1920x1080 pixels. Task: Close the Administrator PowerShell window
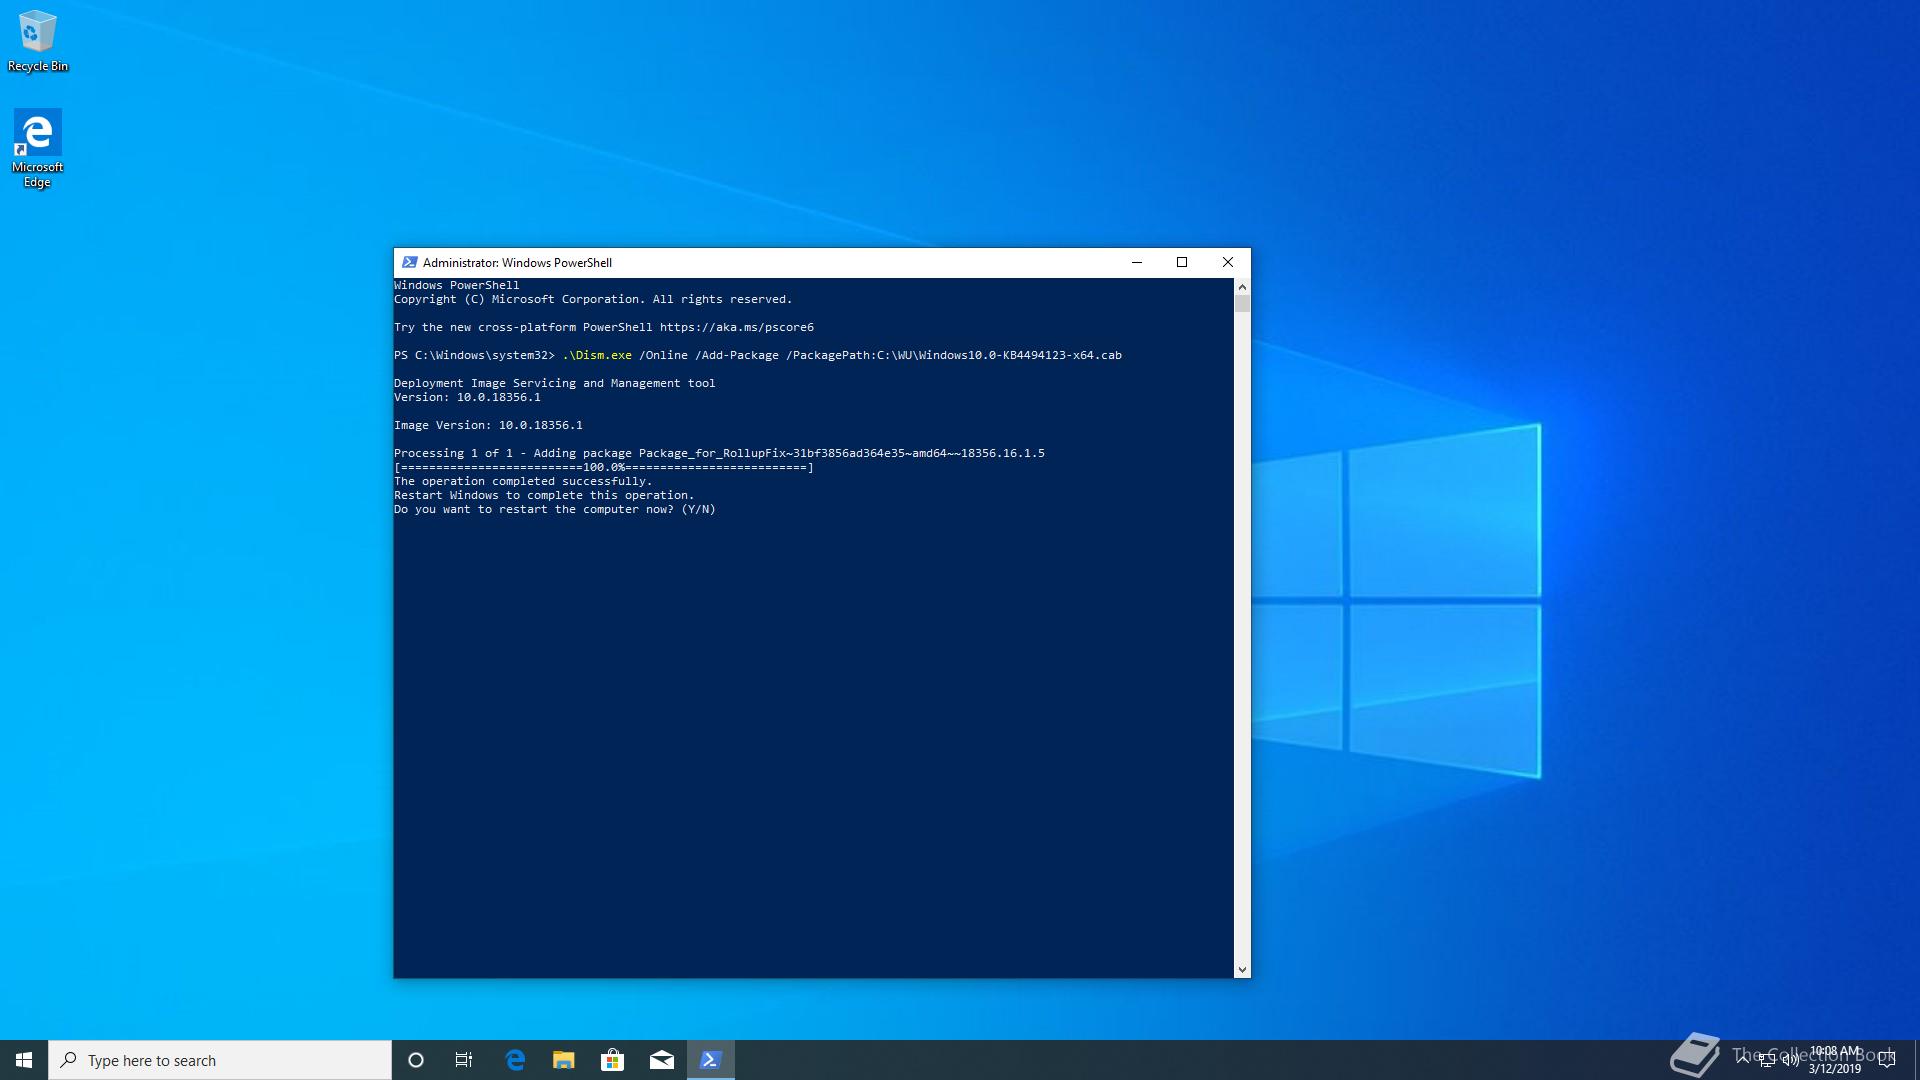[x=1228, y=262]
